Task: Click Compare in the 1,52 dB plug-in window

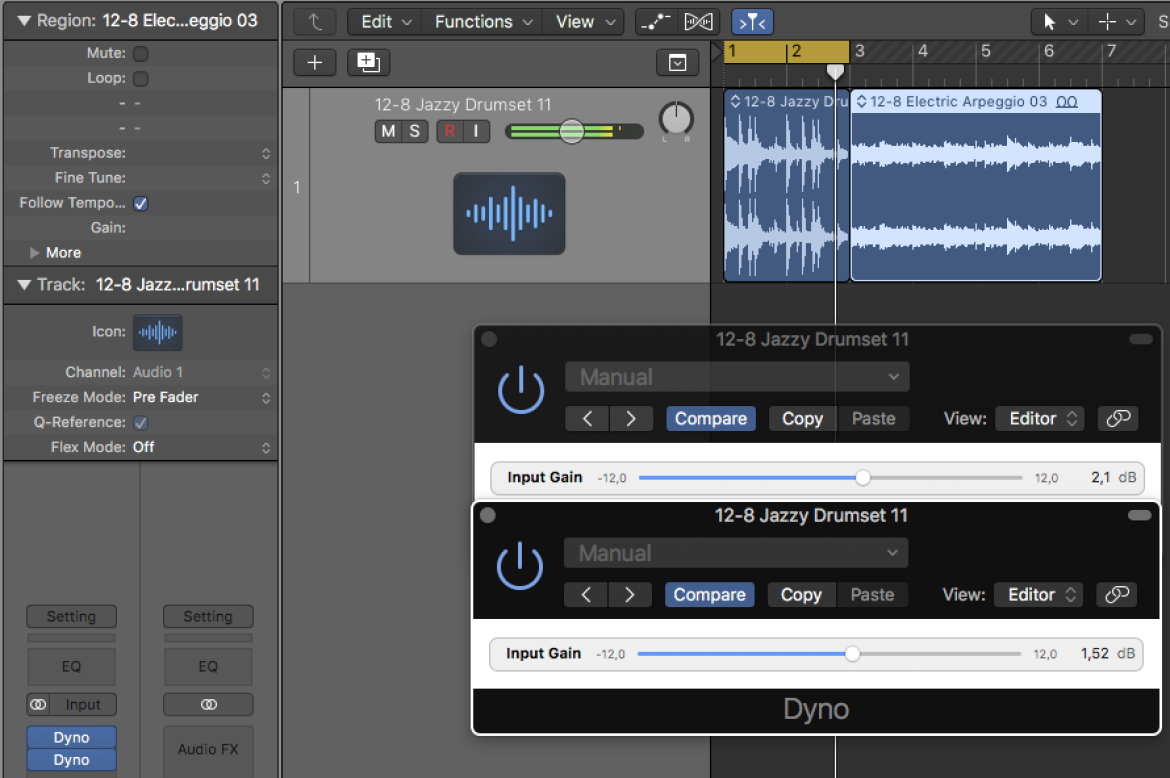Action: 710,595
